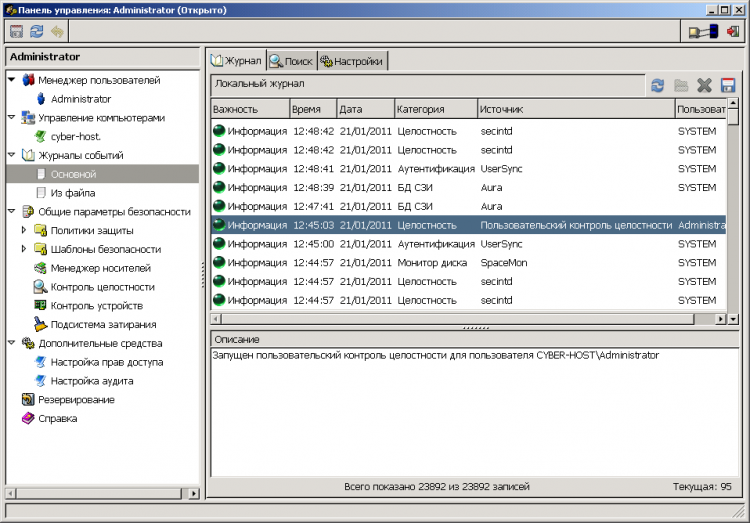This screenshot has height=523, width=750.
Task: Sort by Дата column header
Action: [x=365, y=109]
